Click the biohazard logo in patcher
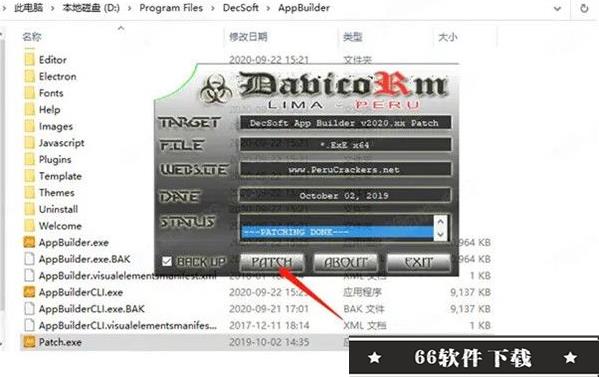 (216, 89)
